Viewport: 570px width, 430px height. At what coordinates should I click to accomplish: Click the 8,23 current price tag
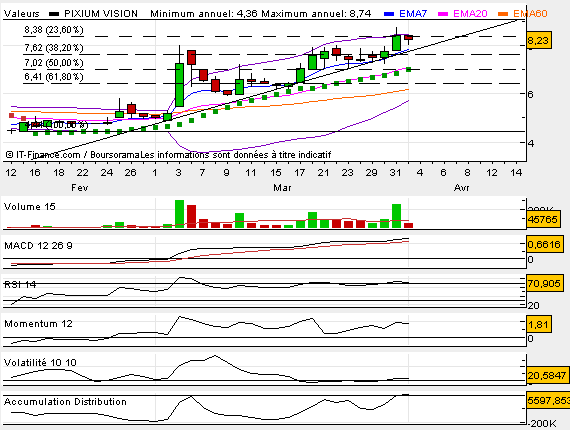[539, 40]
